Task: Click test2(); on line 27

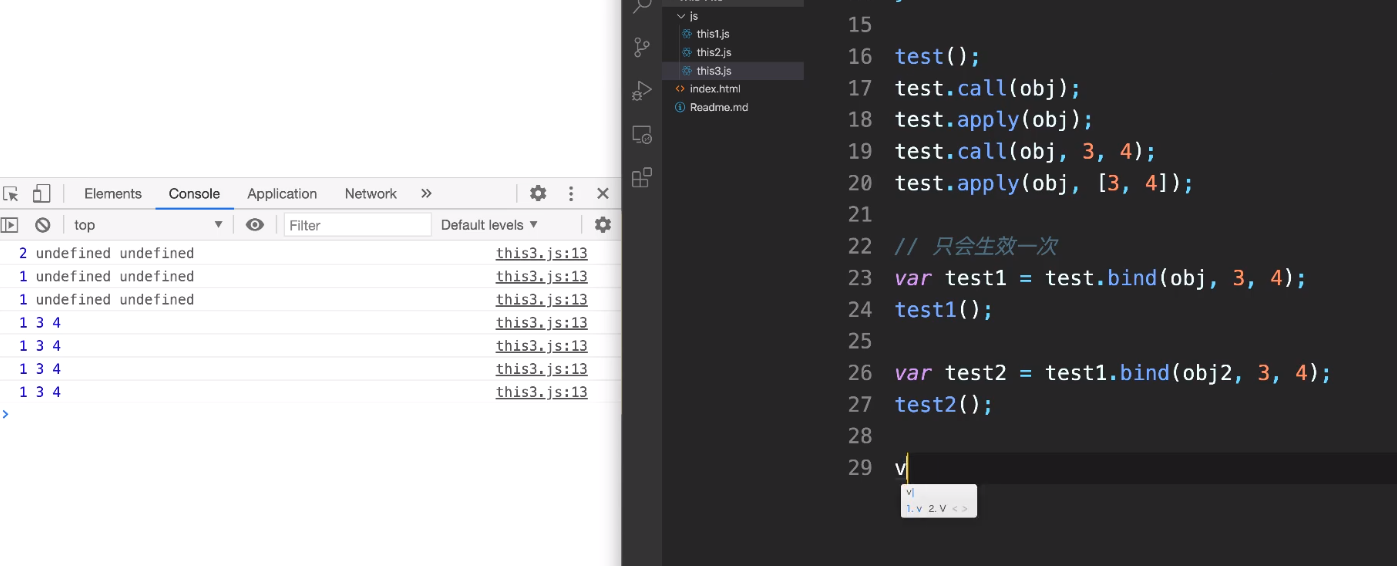Action: click(x=944, y=405)
